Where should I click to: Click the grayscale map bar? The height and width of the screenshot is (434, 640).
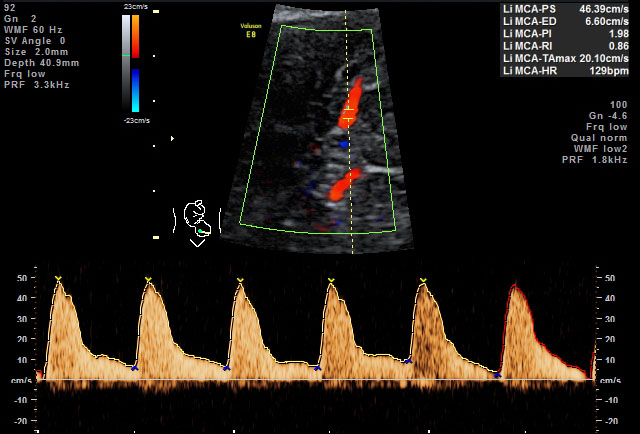126,61
